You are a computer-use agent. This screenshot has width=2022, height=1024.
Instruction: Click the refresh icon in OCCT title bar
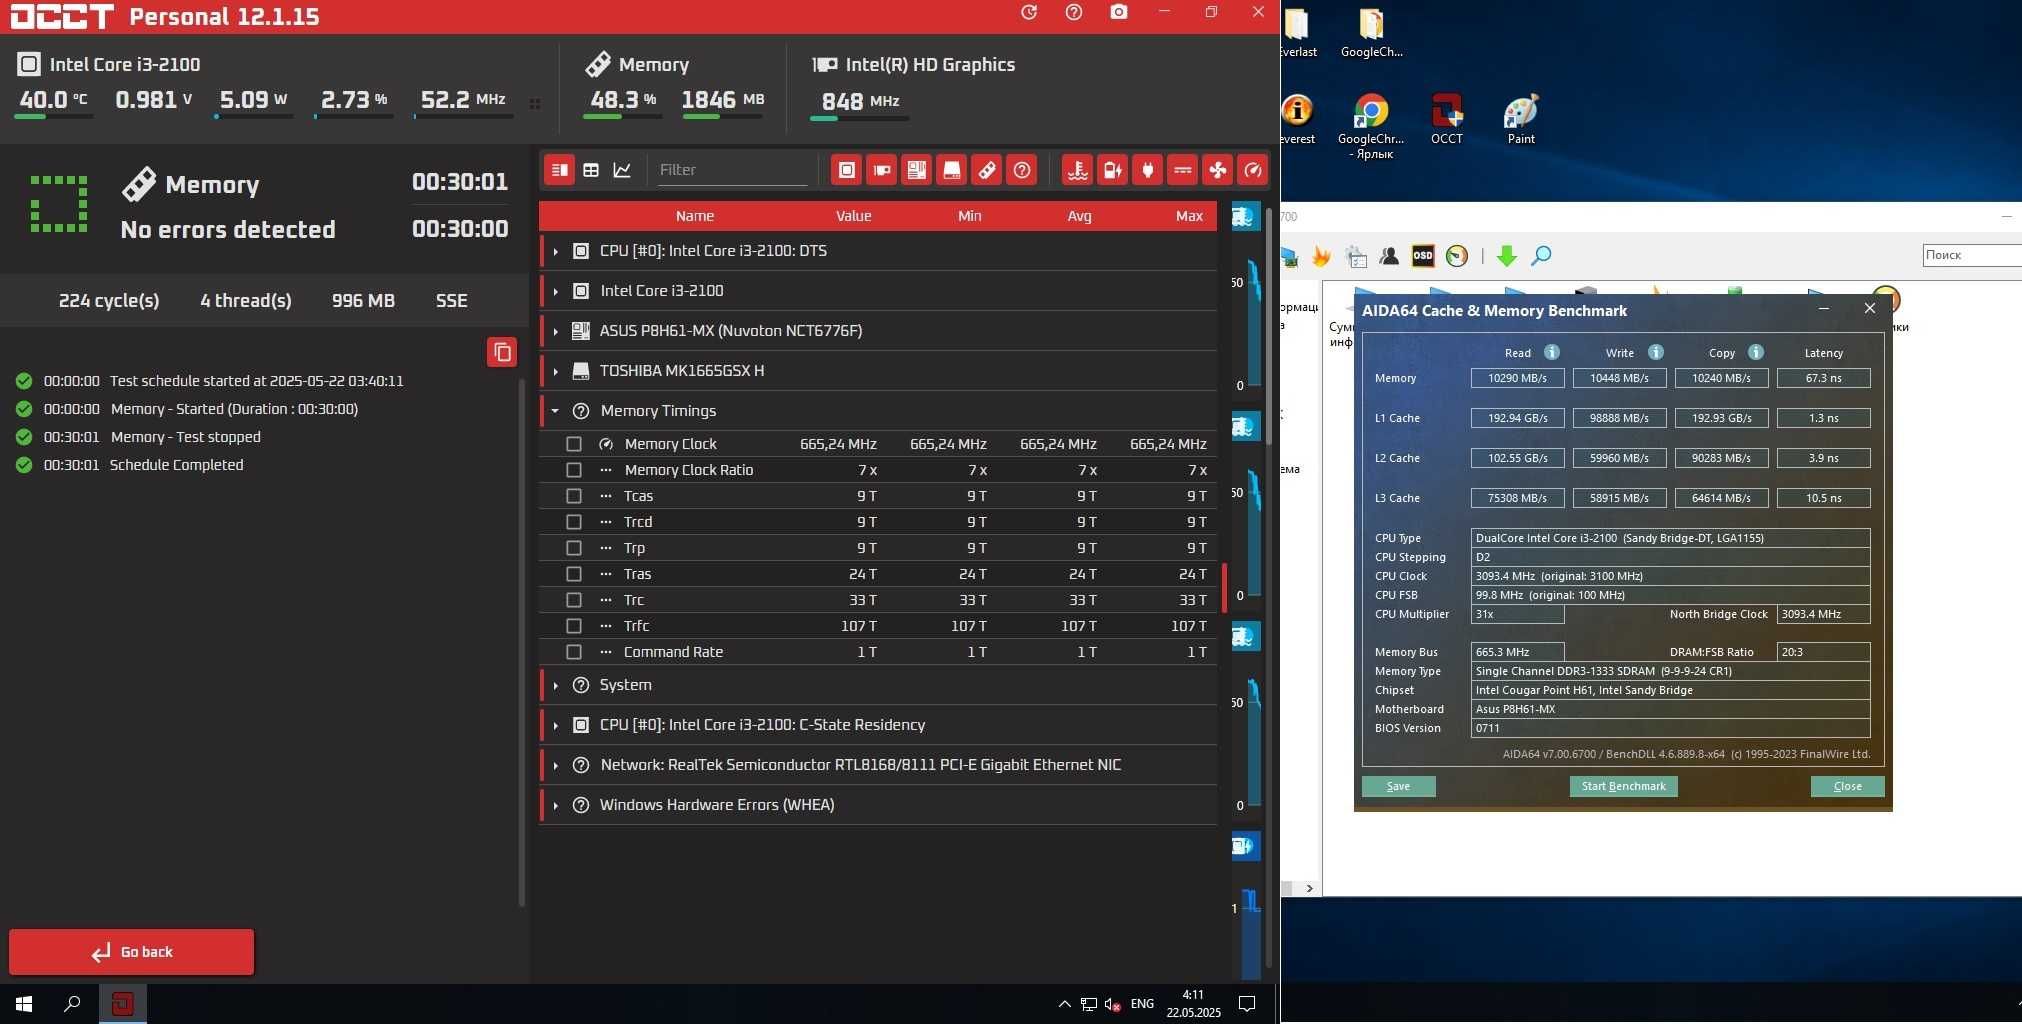pos(1029,12)
